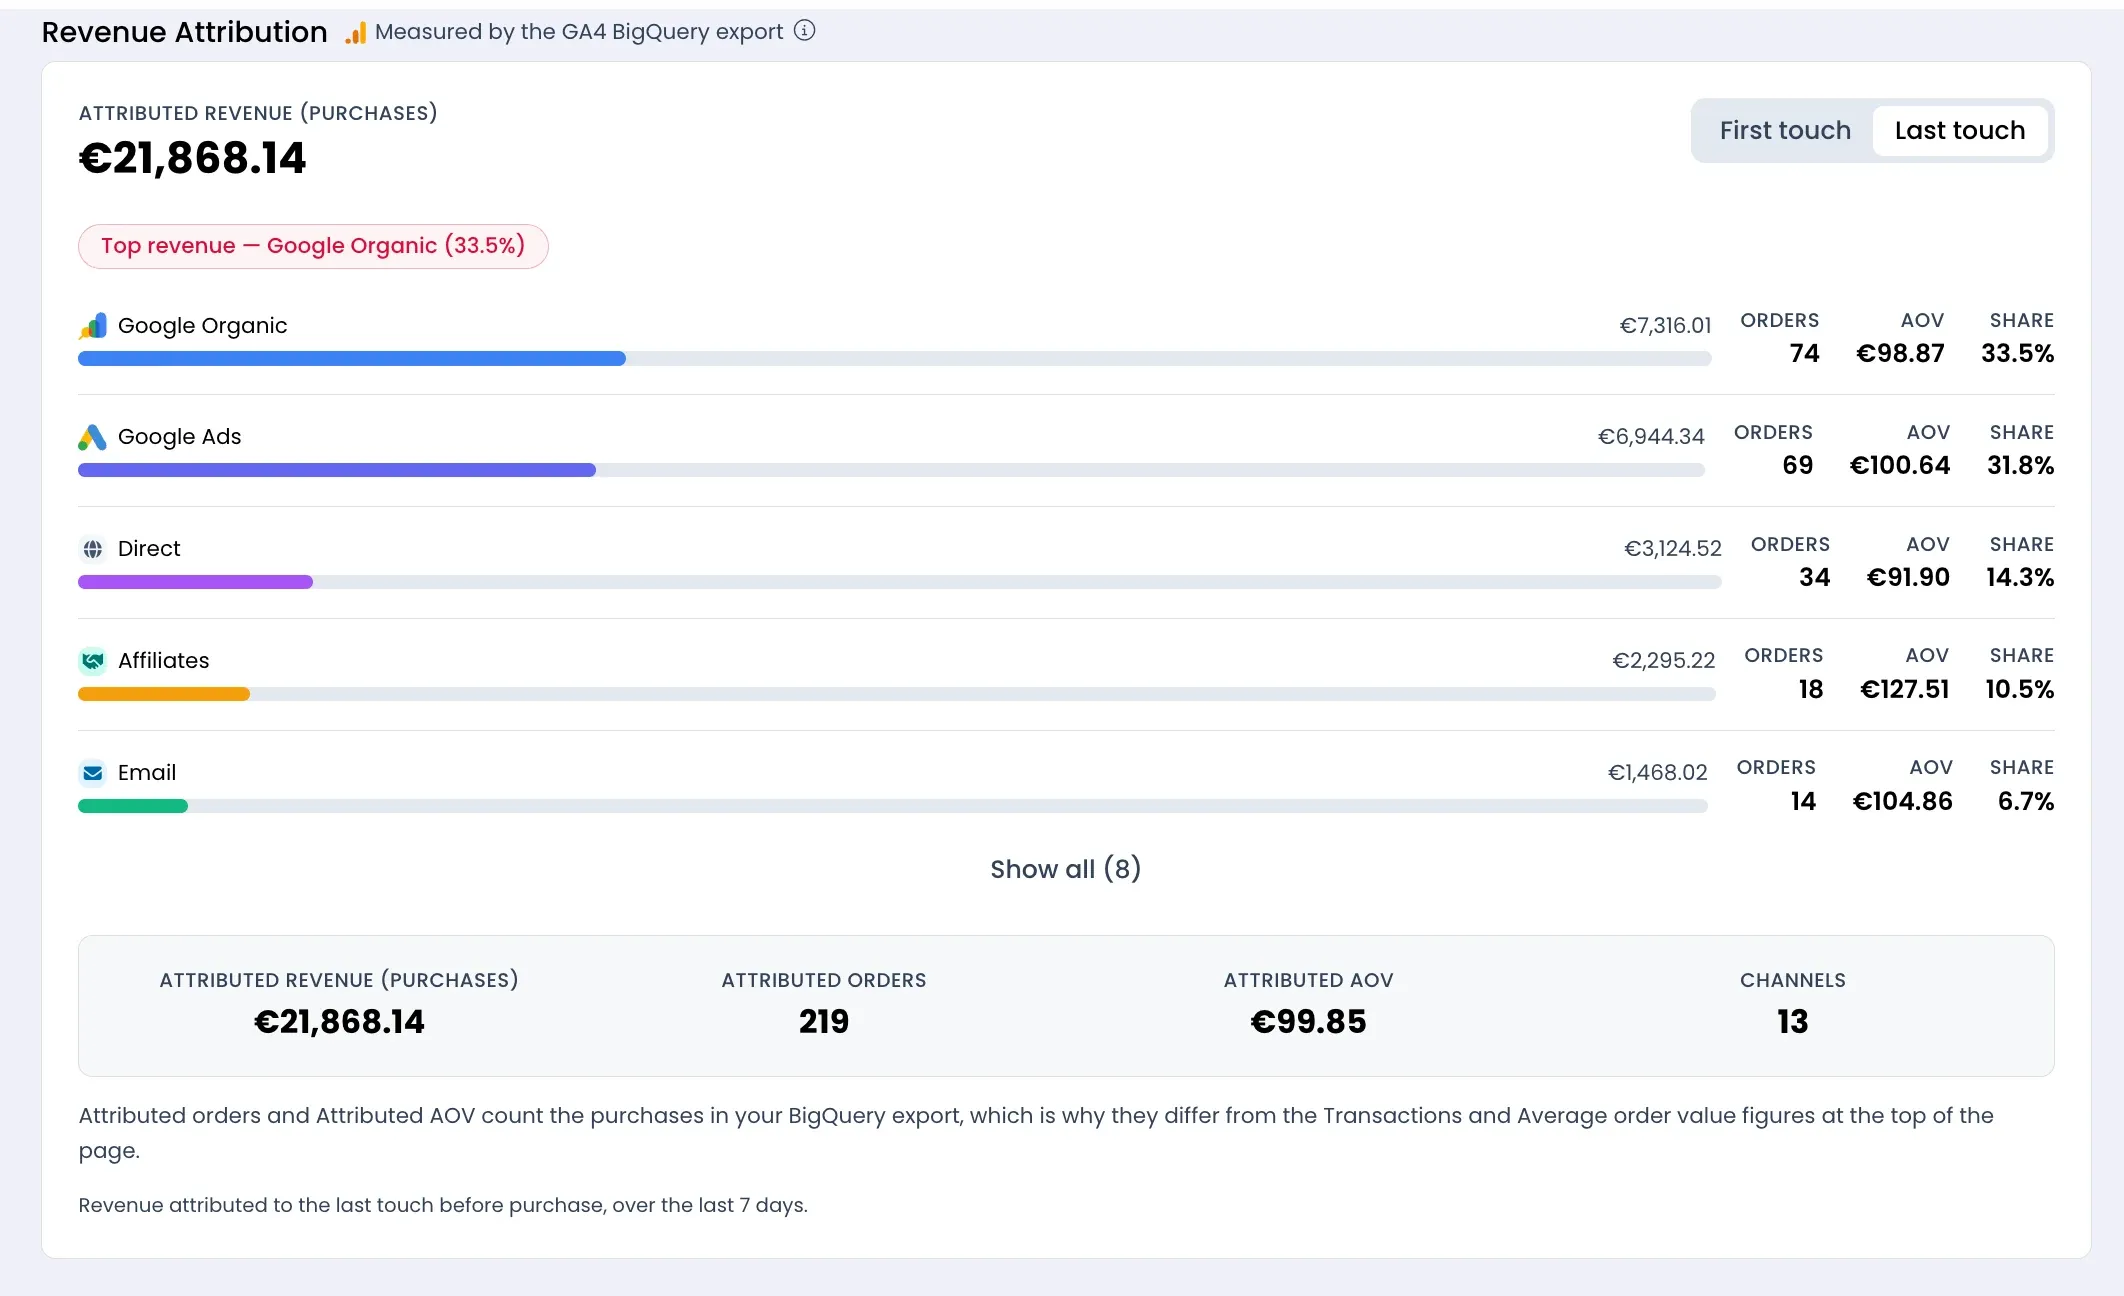
Task: Click the info icon beside BigQuery export
Action: click(804, 30)
